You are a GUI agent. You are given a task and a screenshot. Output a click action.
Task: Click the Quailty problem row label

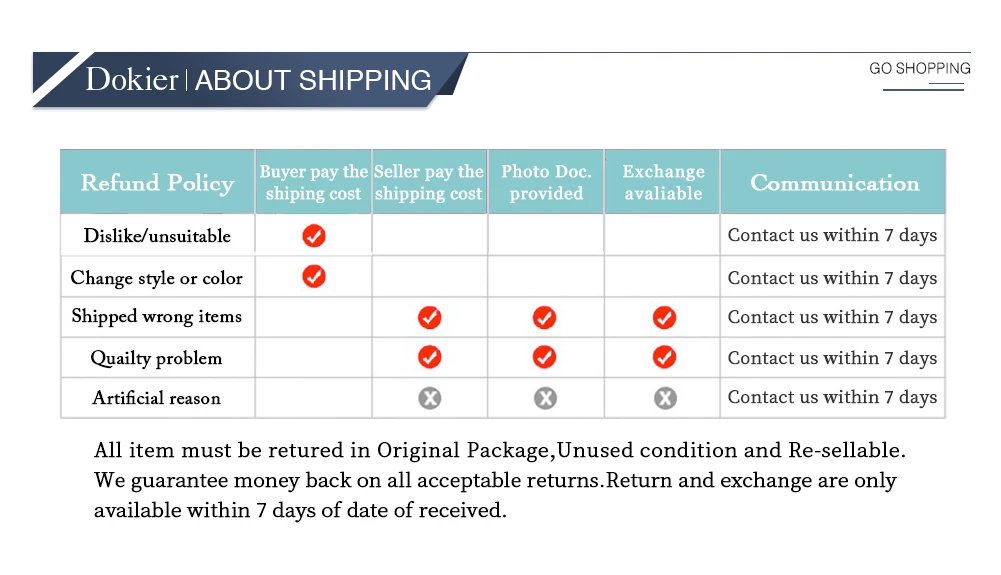pyautogui.click(x=156, y=358)
